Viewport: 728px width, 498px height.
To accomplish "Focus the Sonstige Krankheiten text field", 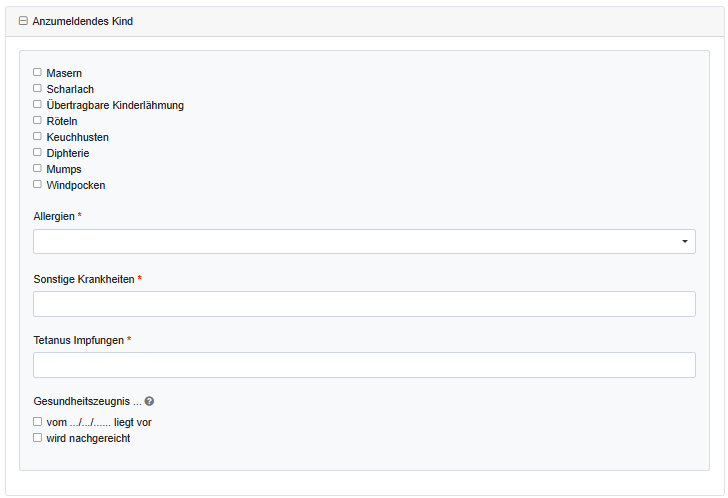I will 364,304.
